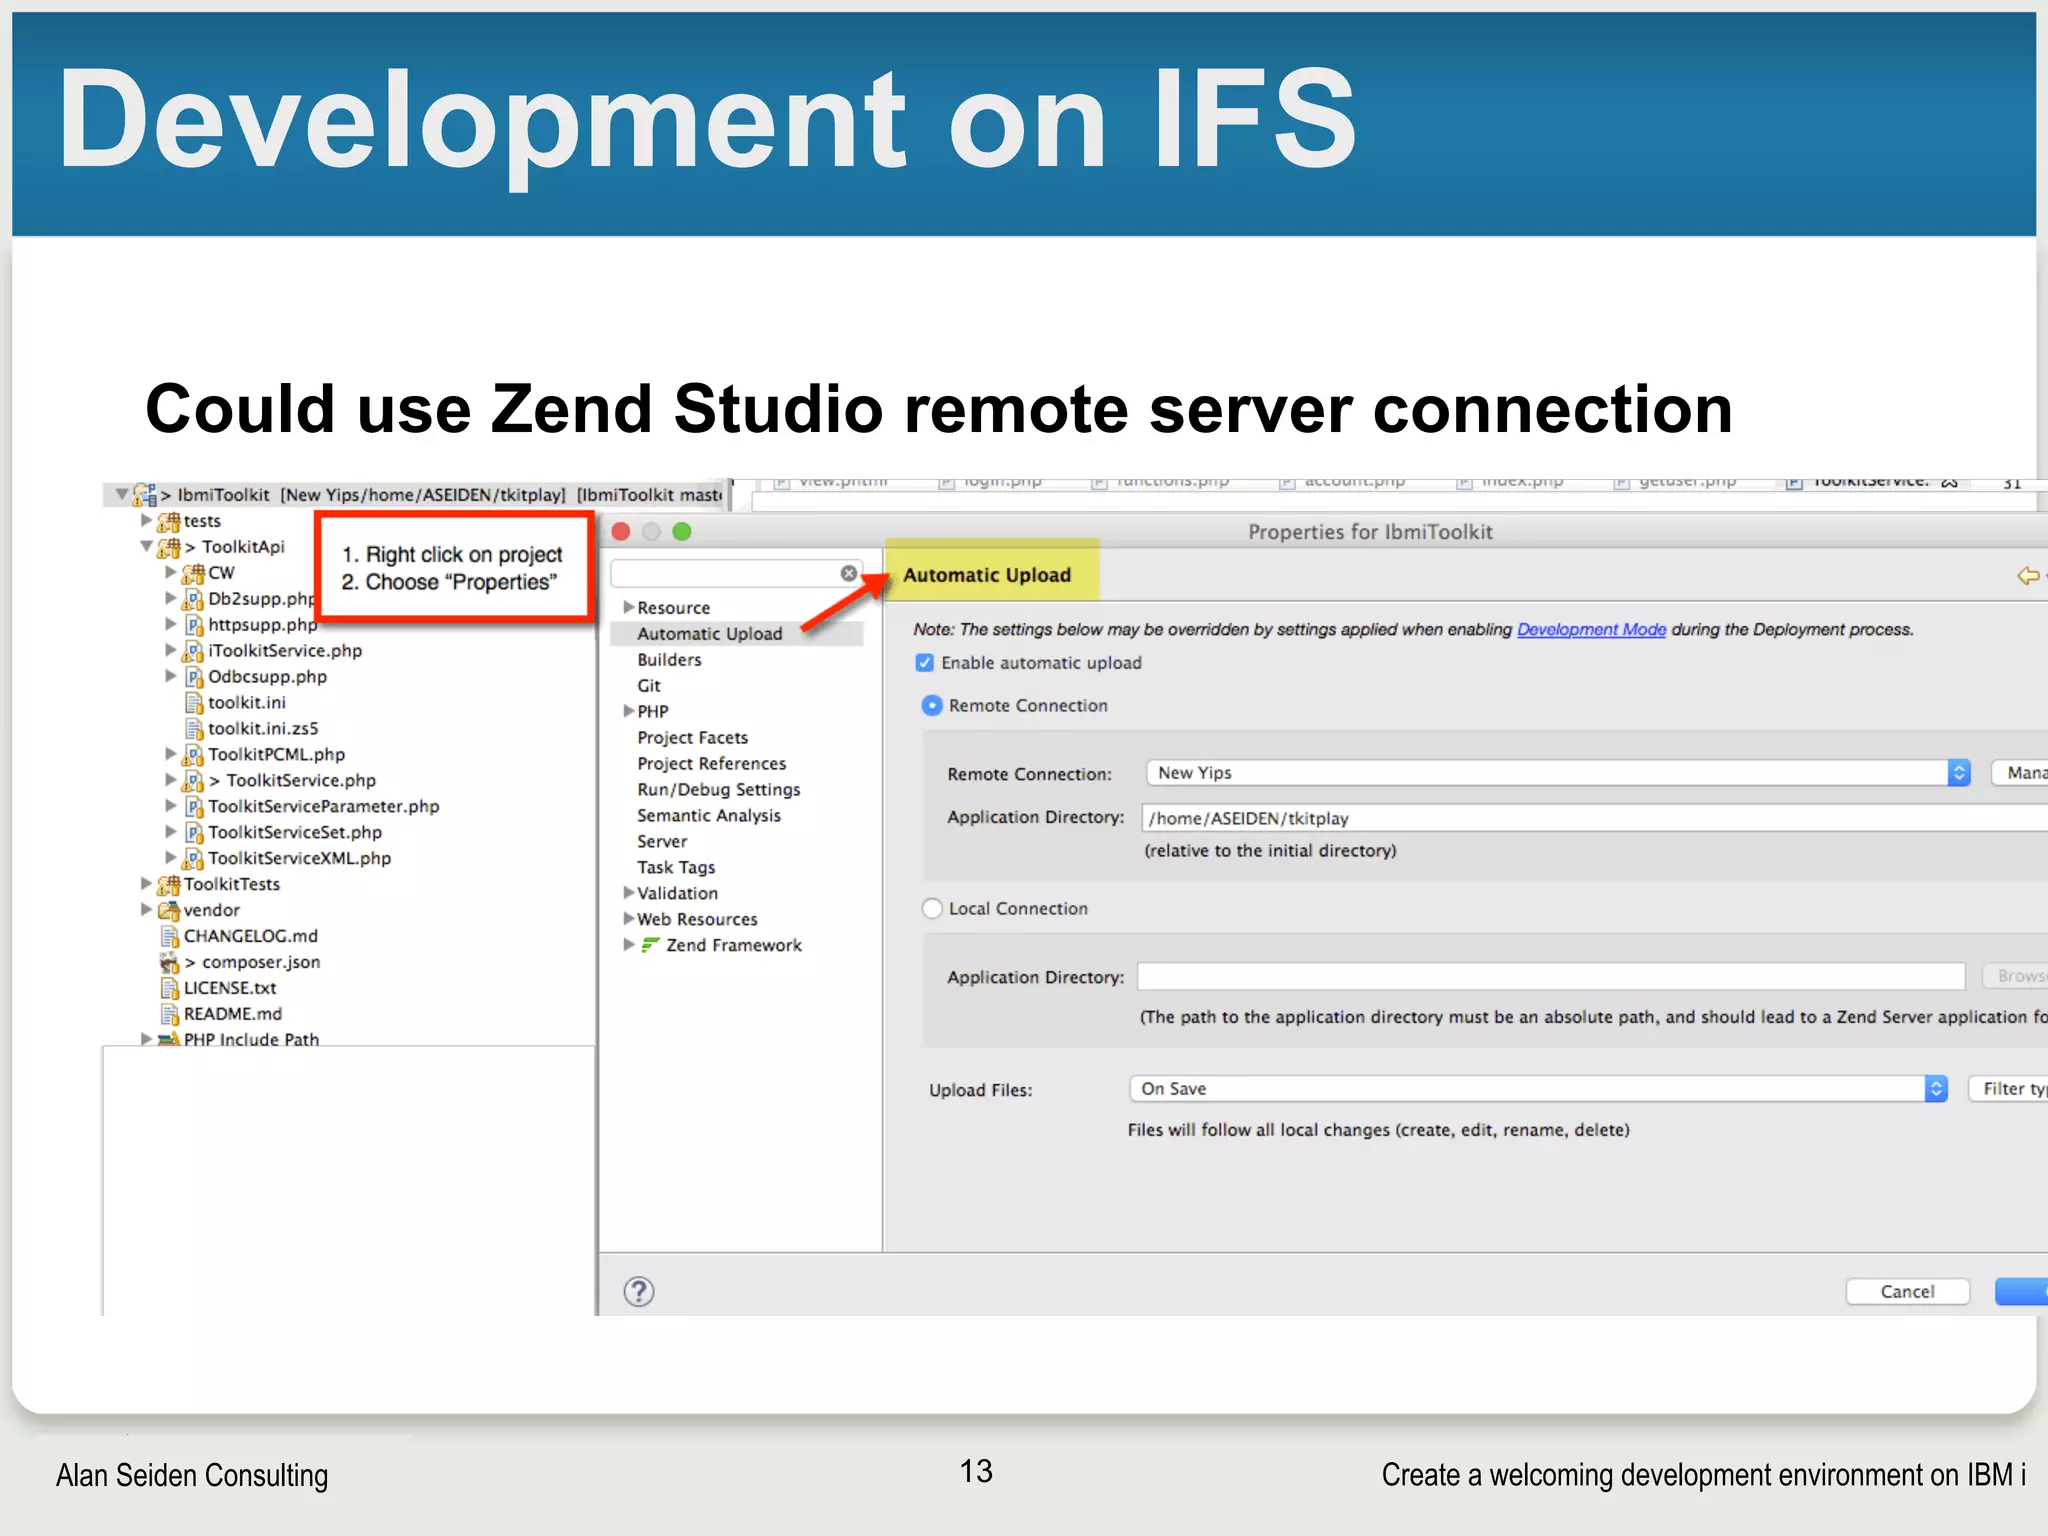Expand the Resource properties category
Image resolution: width=2048 pixels, height=1536 pixels.
(629, 607)
